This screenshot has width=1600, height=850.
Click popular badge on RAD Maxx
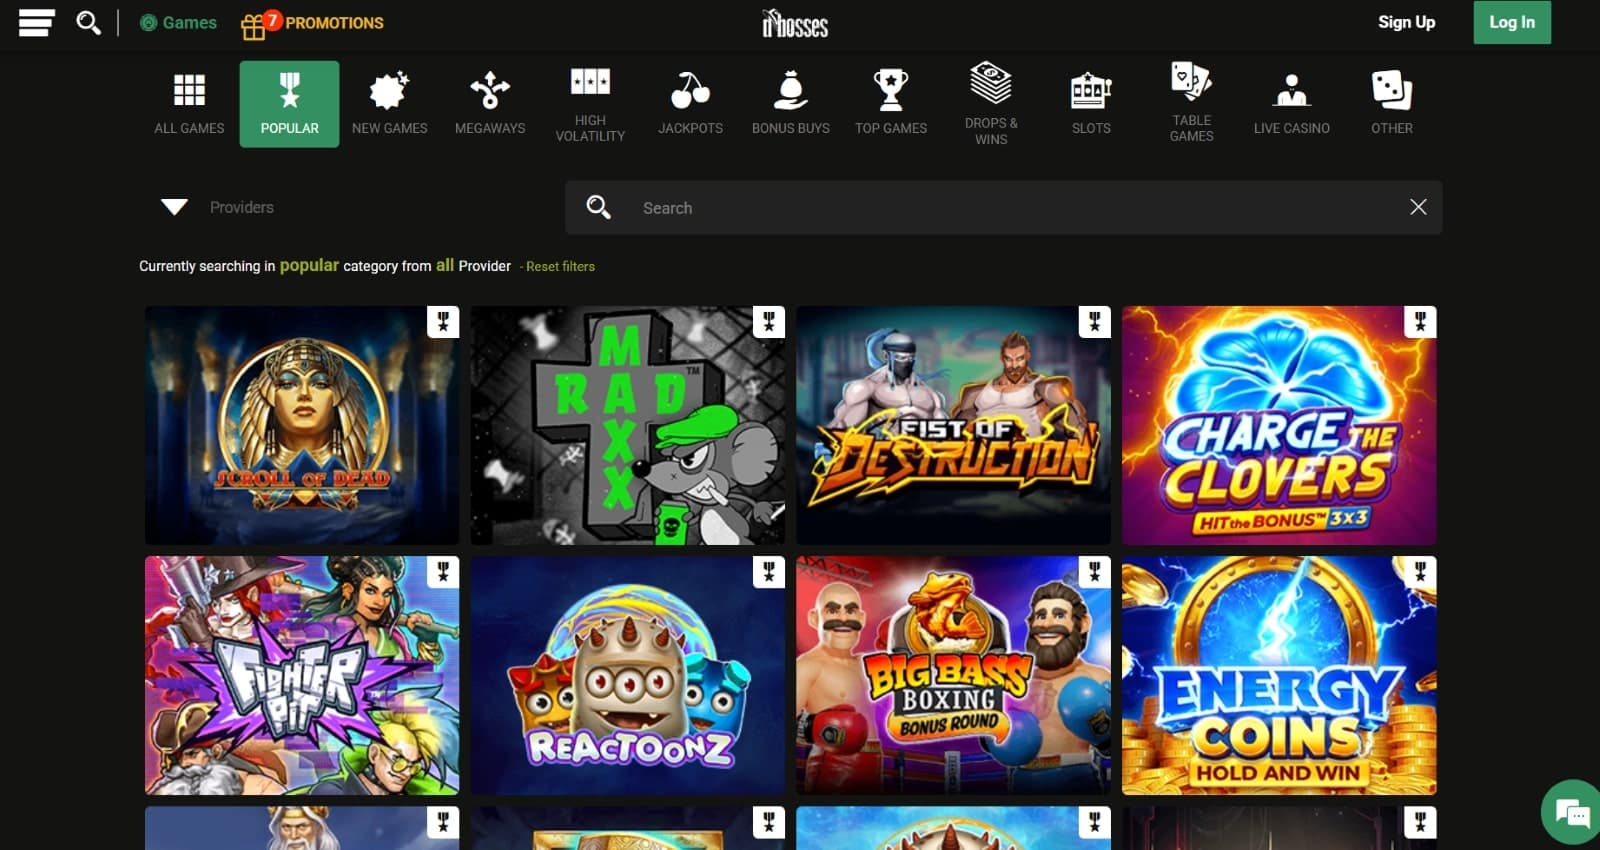coord(769,322)
